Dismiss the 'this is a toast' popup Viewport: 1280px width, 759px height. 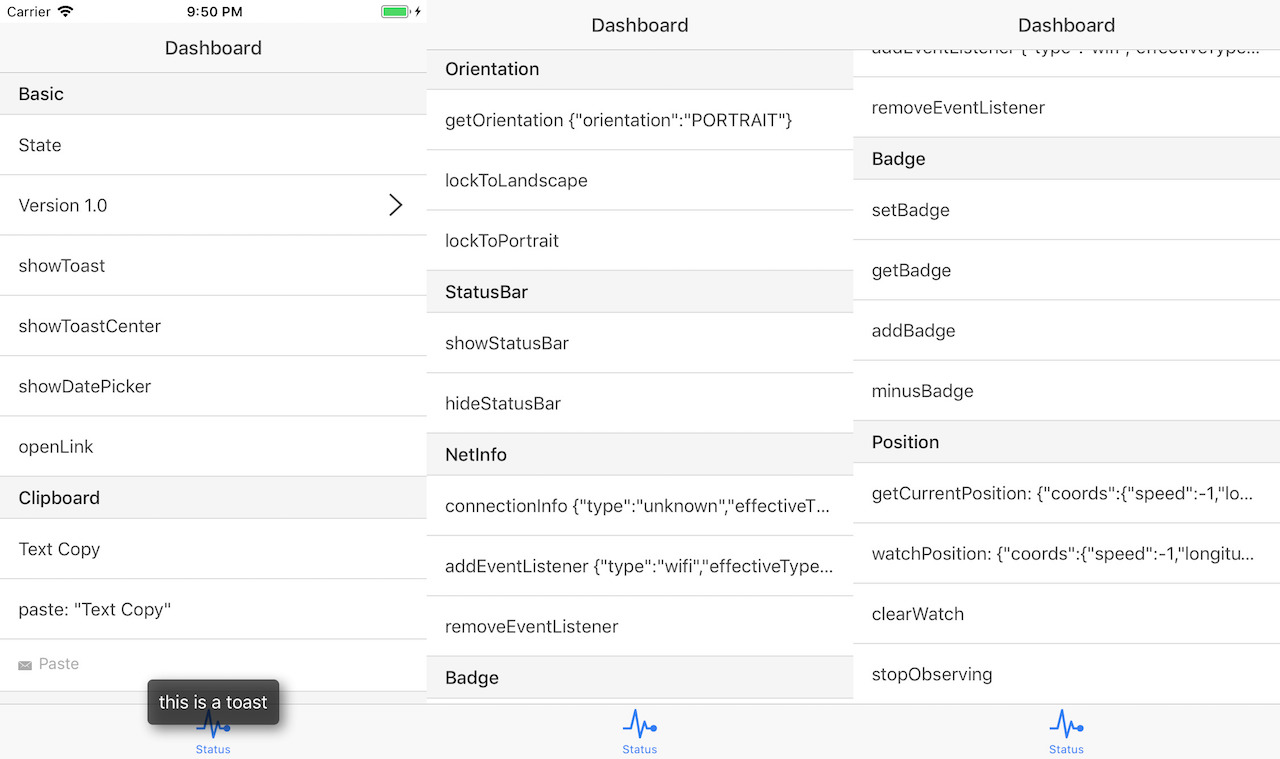[x=213, y=702]
